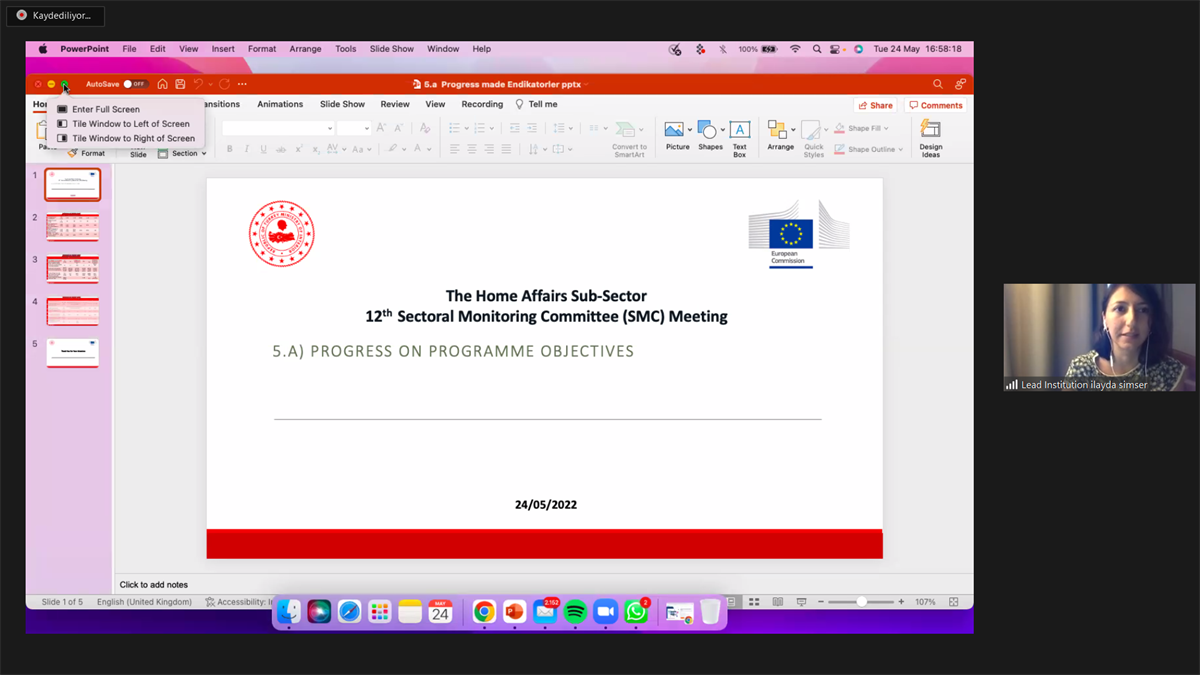Viewport: 1200px width, 675px height.
Task: Click Convert to SmartArt
Action: [629, 138]
